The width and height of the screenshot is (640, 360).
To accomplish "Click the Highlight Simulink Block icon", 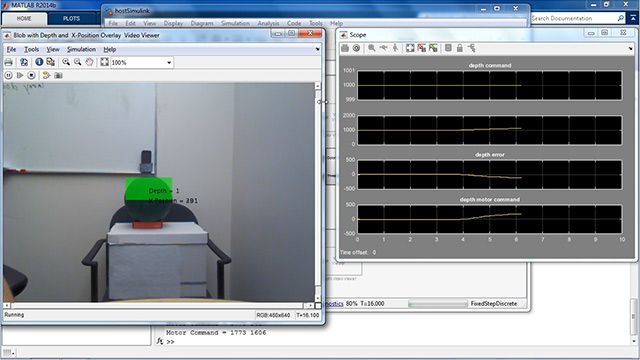I will (47, 75).
